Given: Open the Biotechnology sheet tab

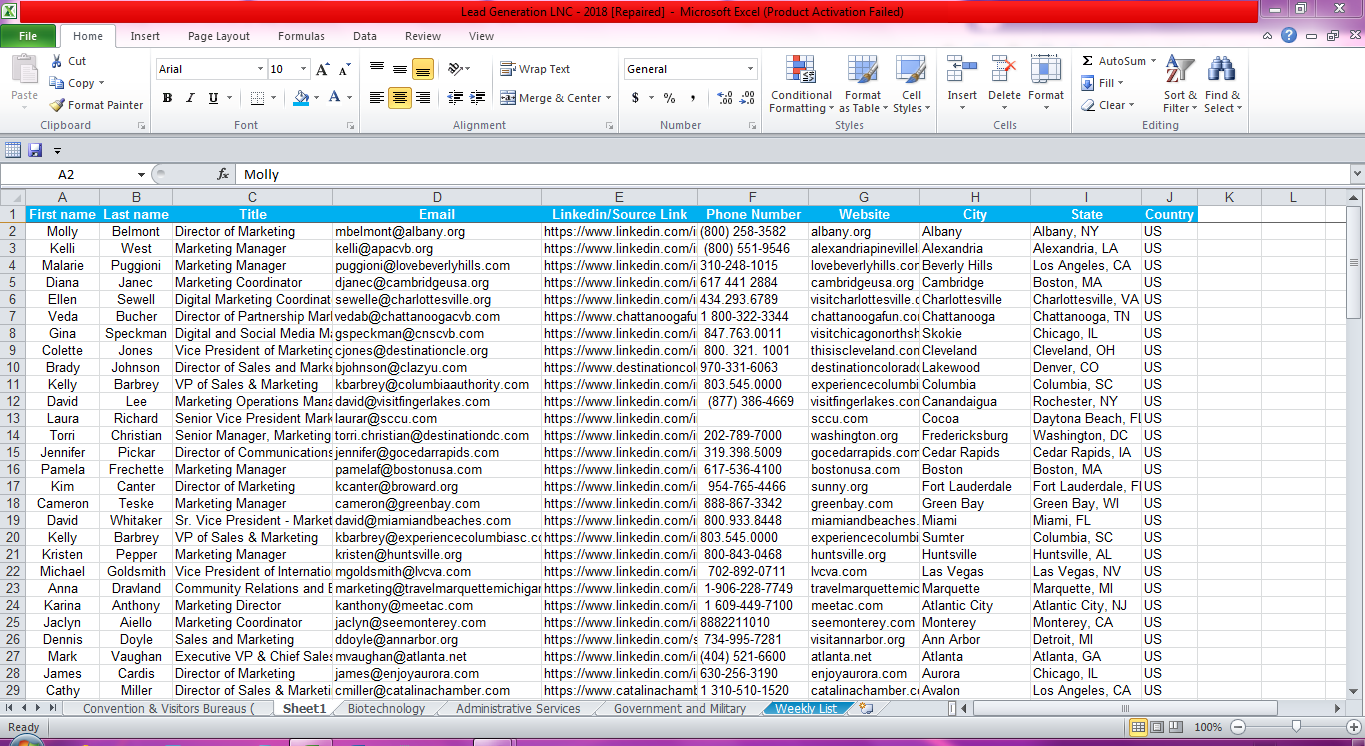Looking at the screenshot, I should tap(386, 708).
